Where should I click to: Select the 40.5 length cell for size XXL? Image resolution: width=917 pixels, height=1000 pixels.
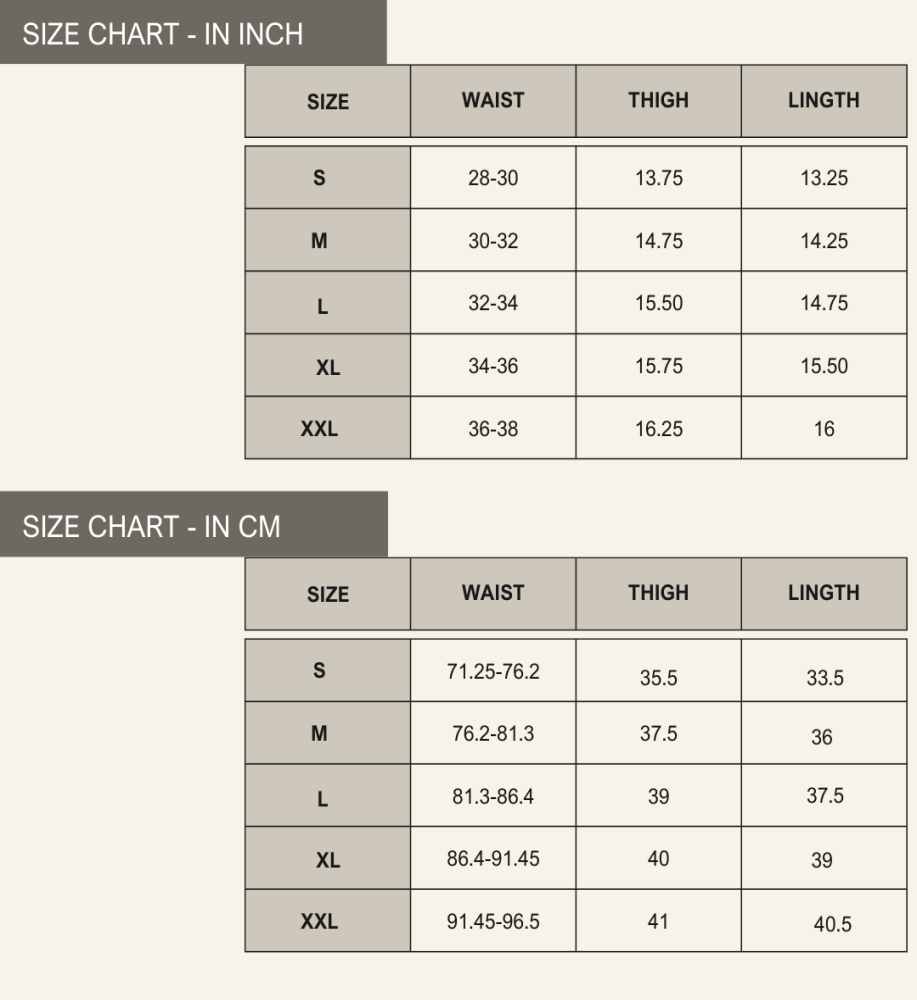point(832,925)
